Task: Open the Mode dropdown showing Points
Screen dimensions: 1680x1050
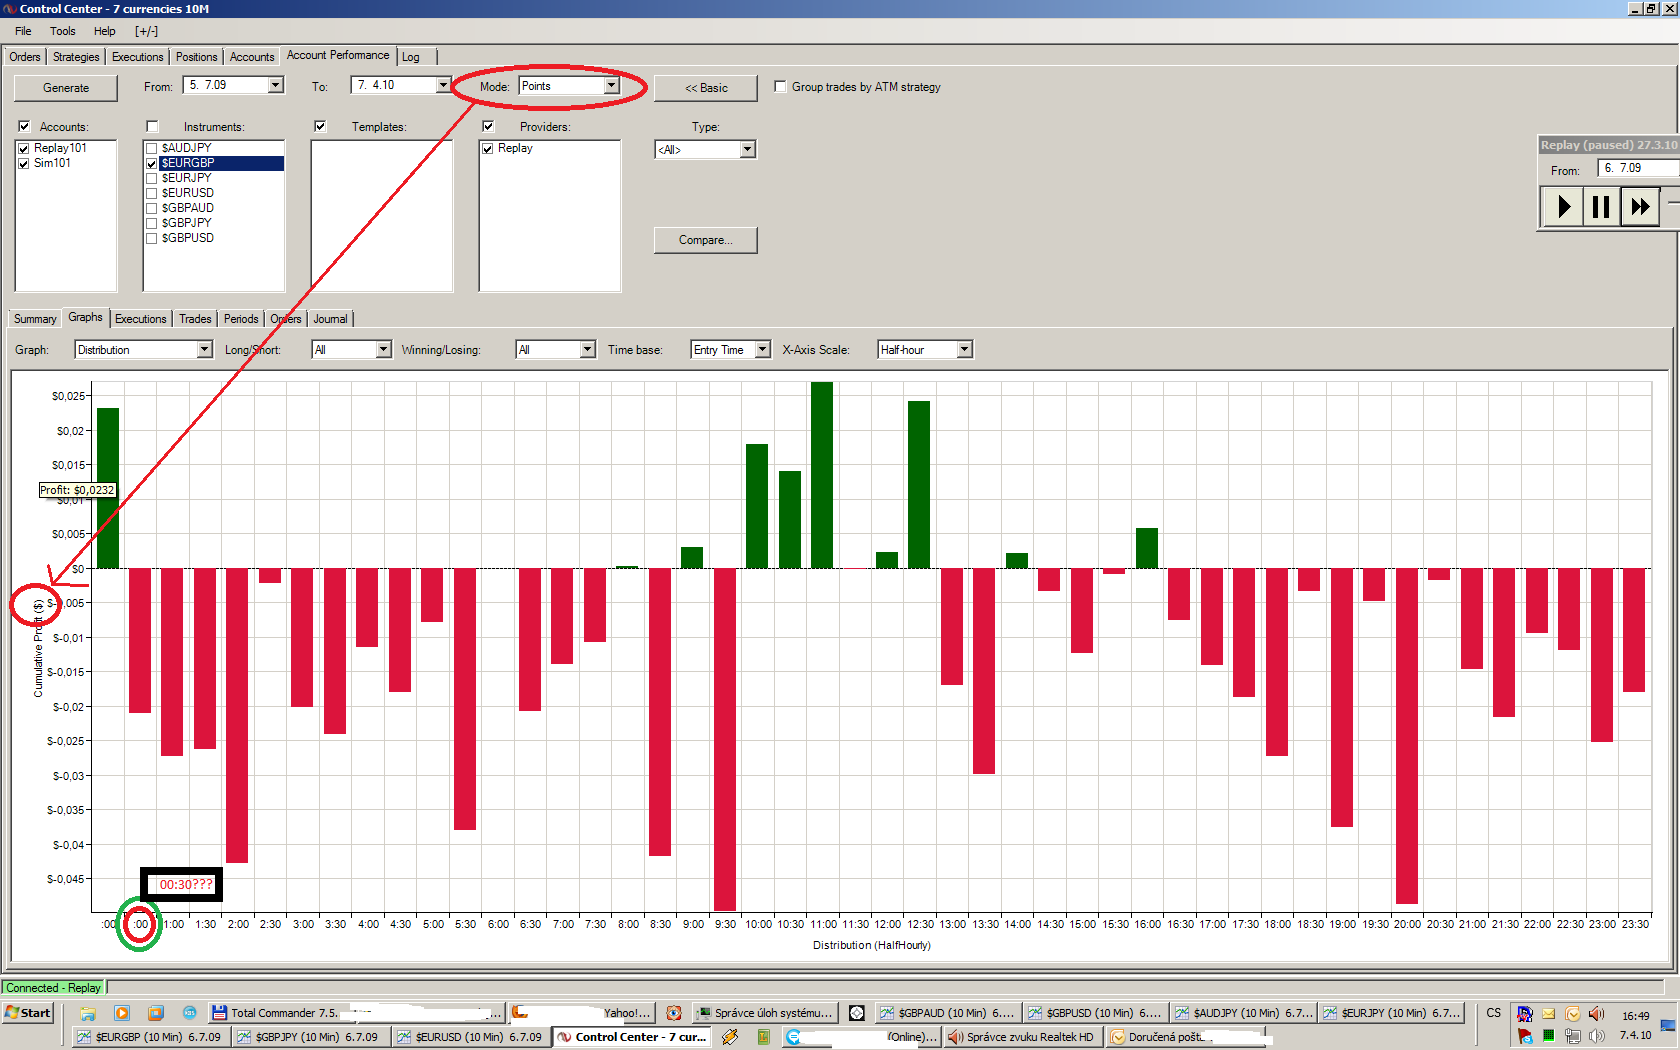Action: [569, 86]
